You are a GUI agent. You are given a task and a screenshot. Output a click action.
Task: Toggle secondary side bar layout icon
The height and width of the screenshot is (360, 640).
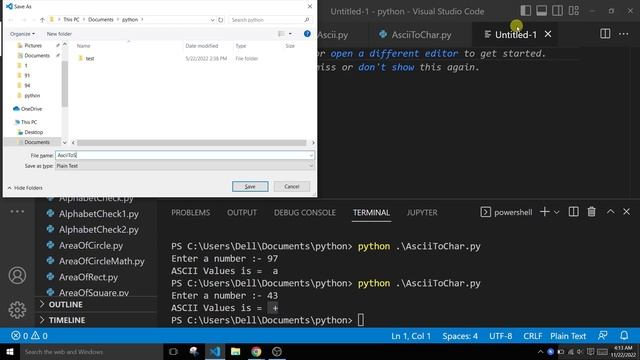[x=558, y=11]
